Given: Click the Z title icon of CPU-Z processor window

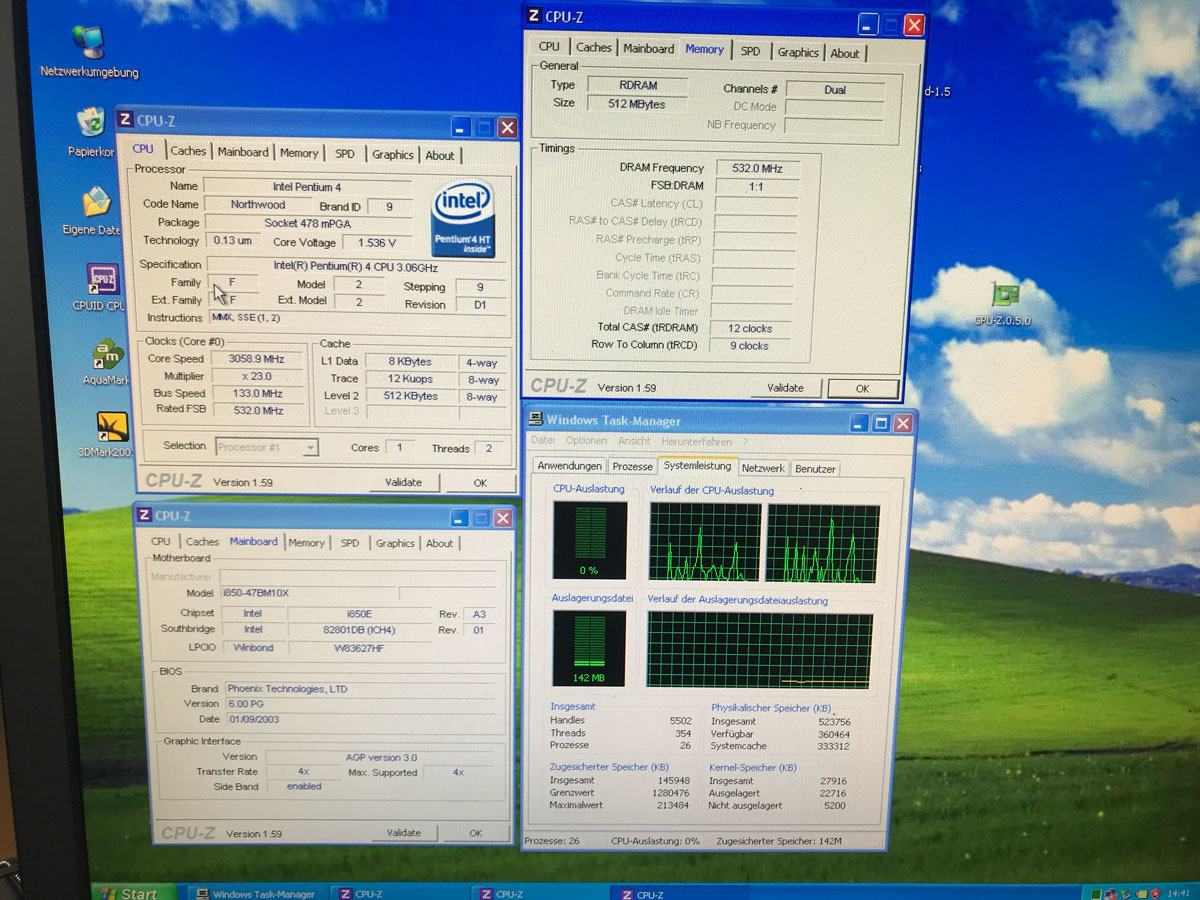Looking at the screenshot, I should pyautogui.click(x=126, y=120).
